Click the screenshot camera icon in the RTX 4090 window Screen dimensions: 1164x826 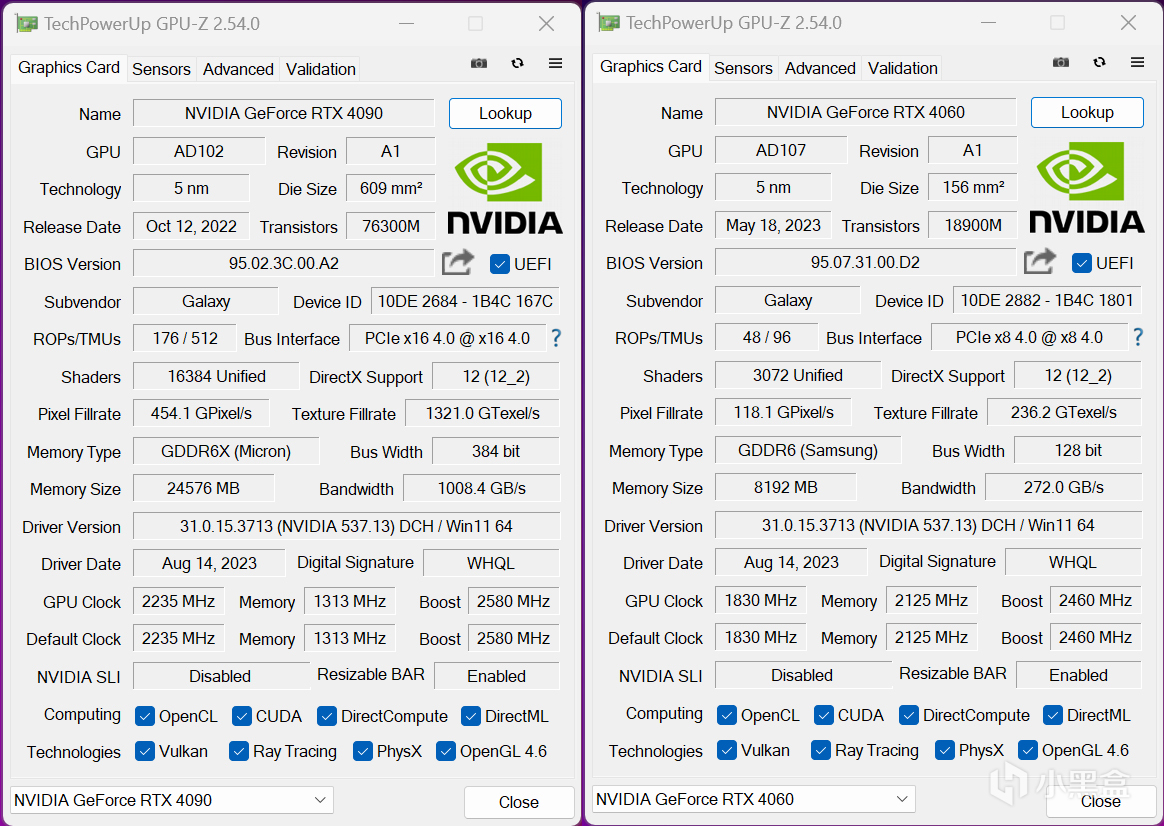click(x=479, y=64)
